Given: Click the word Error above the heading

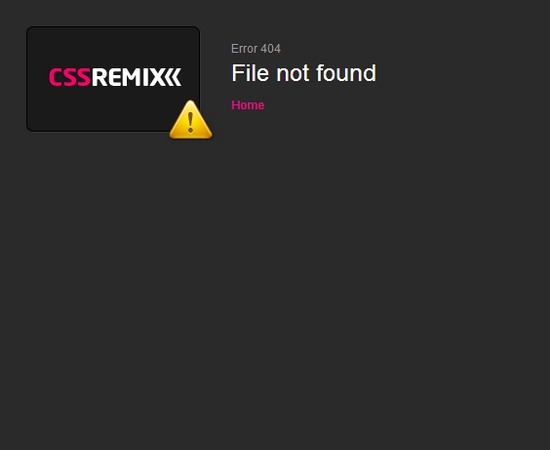Looking at the screenshot, I should 244,49.
